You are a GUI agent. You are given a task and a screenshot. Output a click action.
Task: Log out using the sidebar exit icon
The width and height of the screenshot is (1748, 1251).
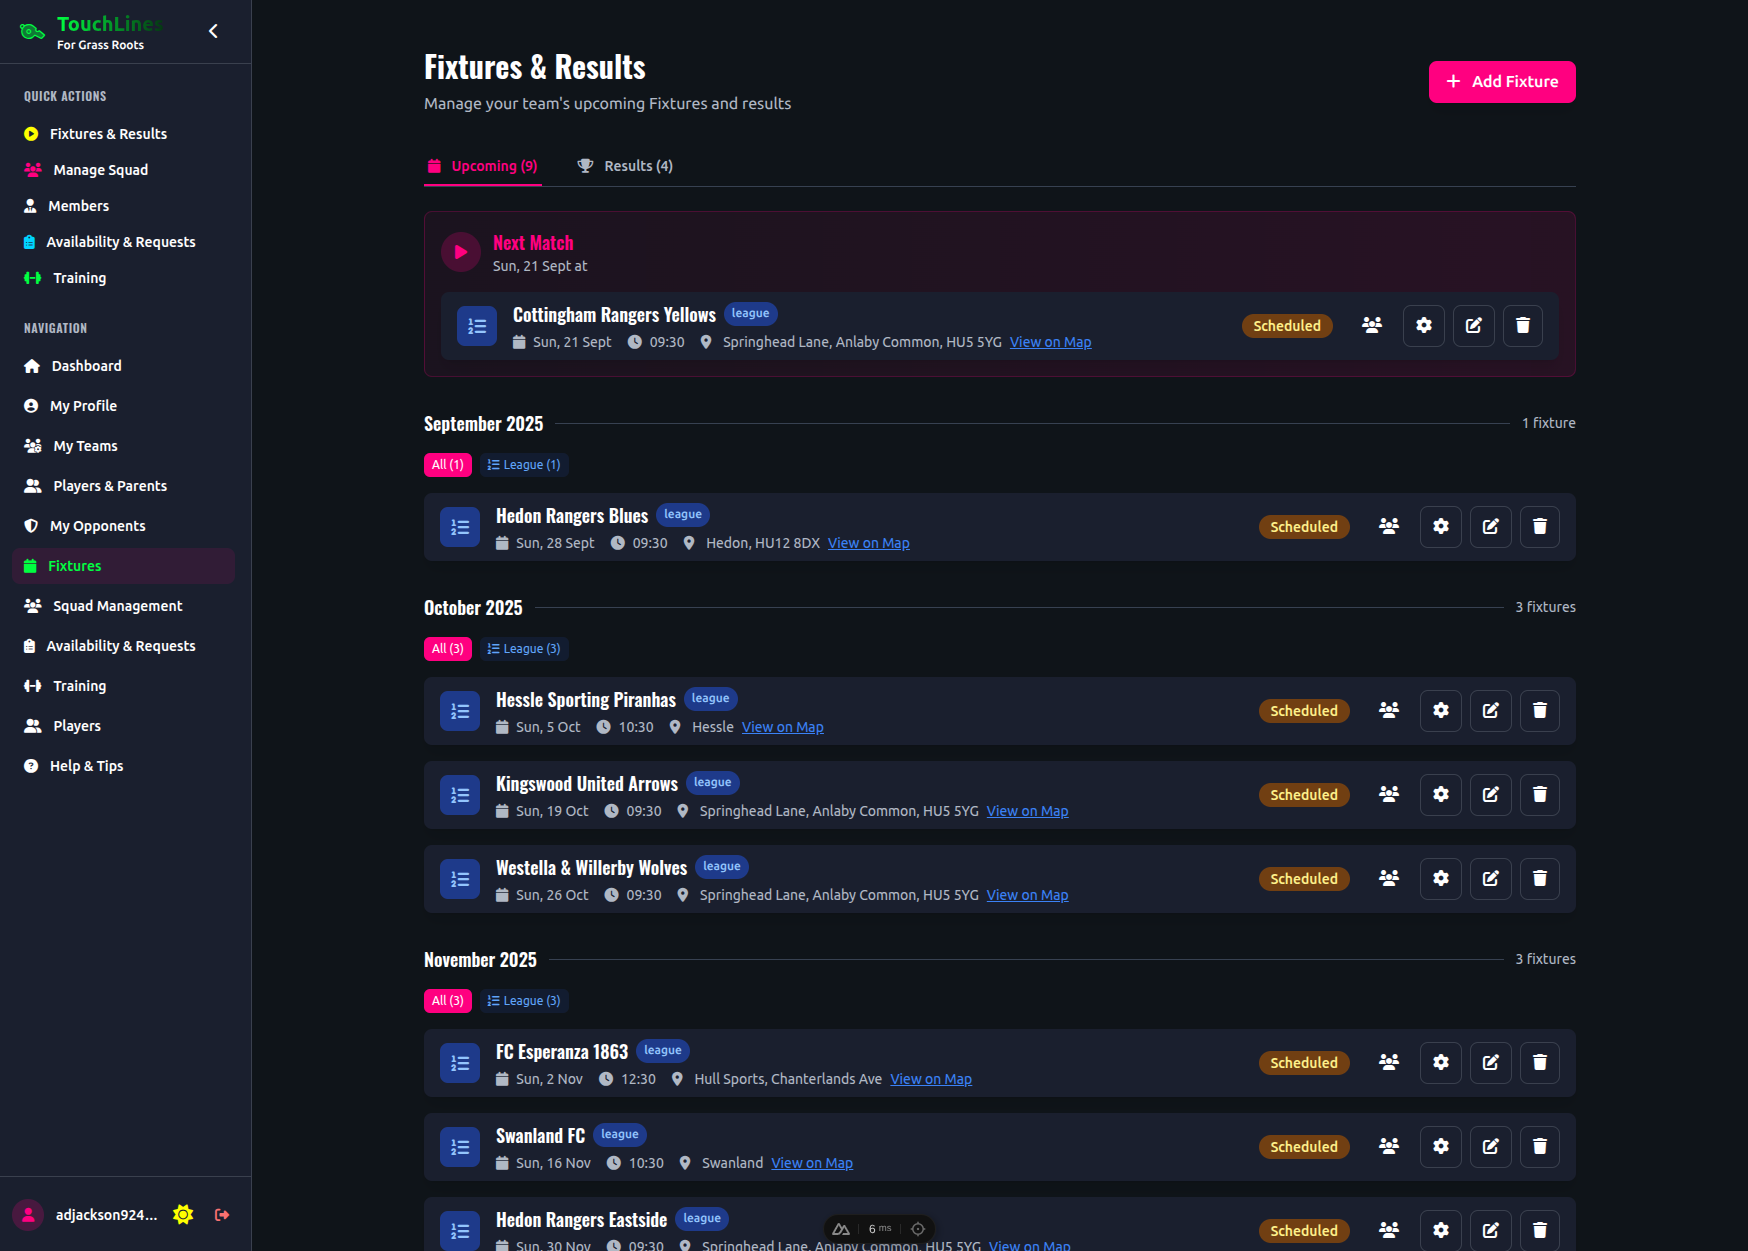[x=222, y=1214]
